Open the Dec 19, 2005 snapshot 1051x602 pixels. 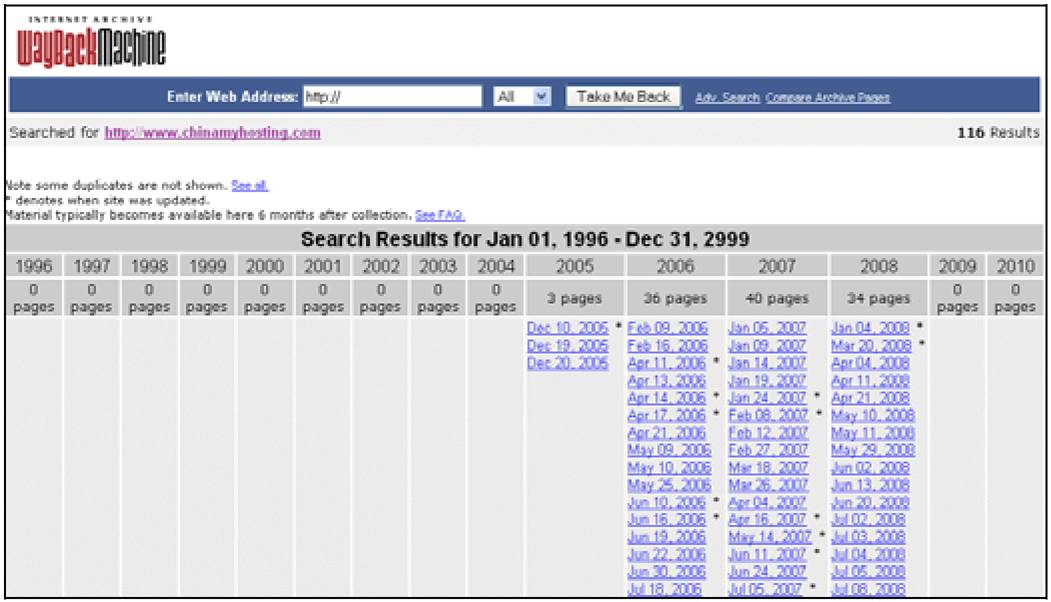567,345
